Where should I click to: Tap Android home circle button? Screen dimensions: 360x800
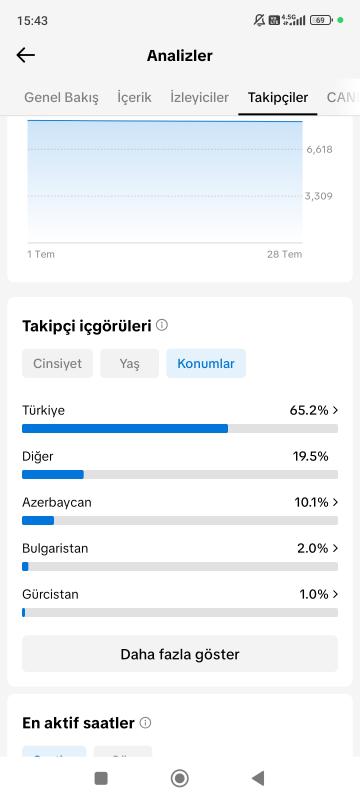tap(179, 778)
